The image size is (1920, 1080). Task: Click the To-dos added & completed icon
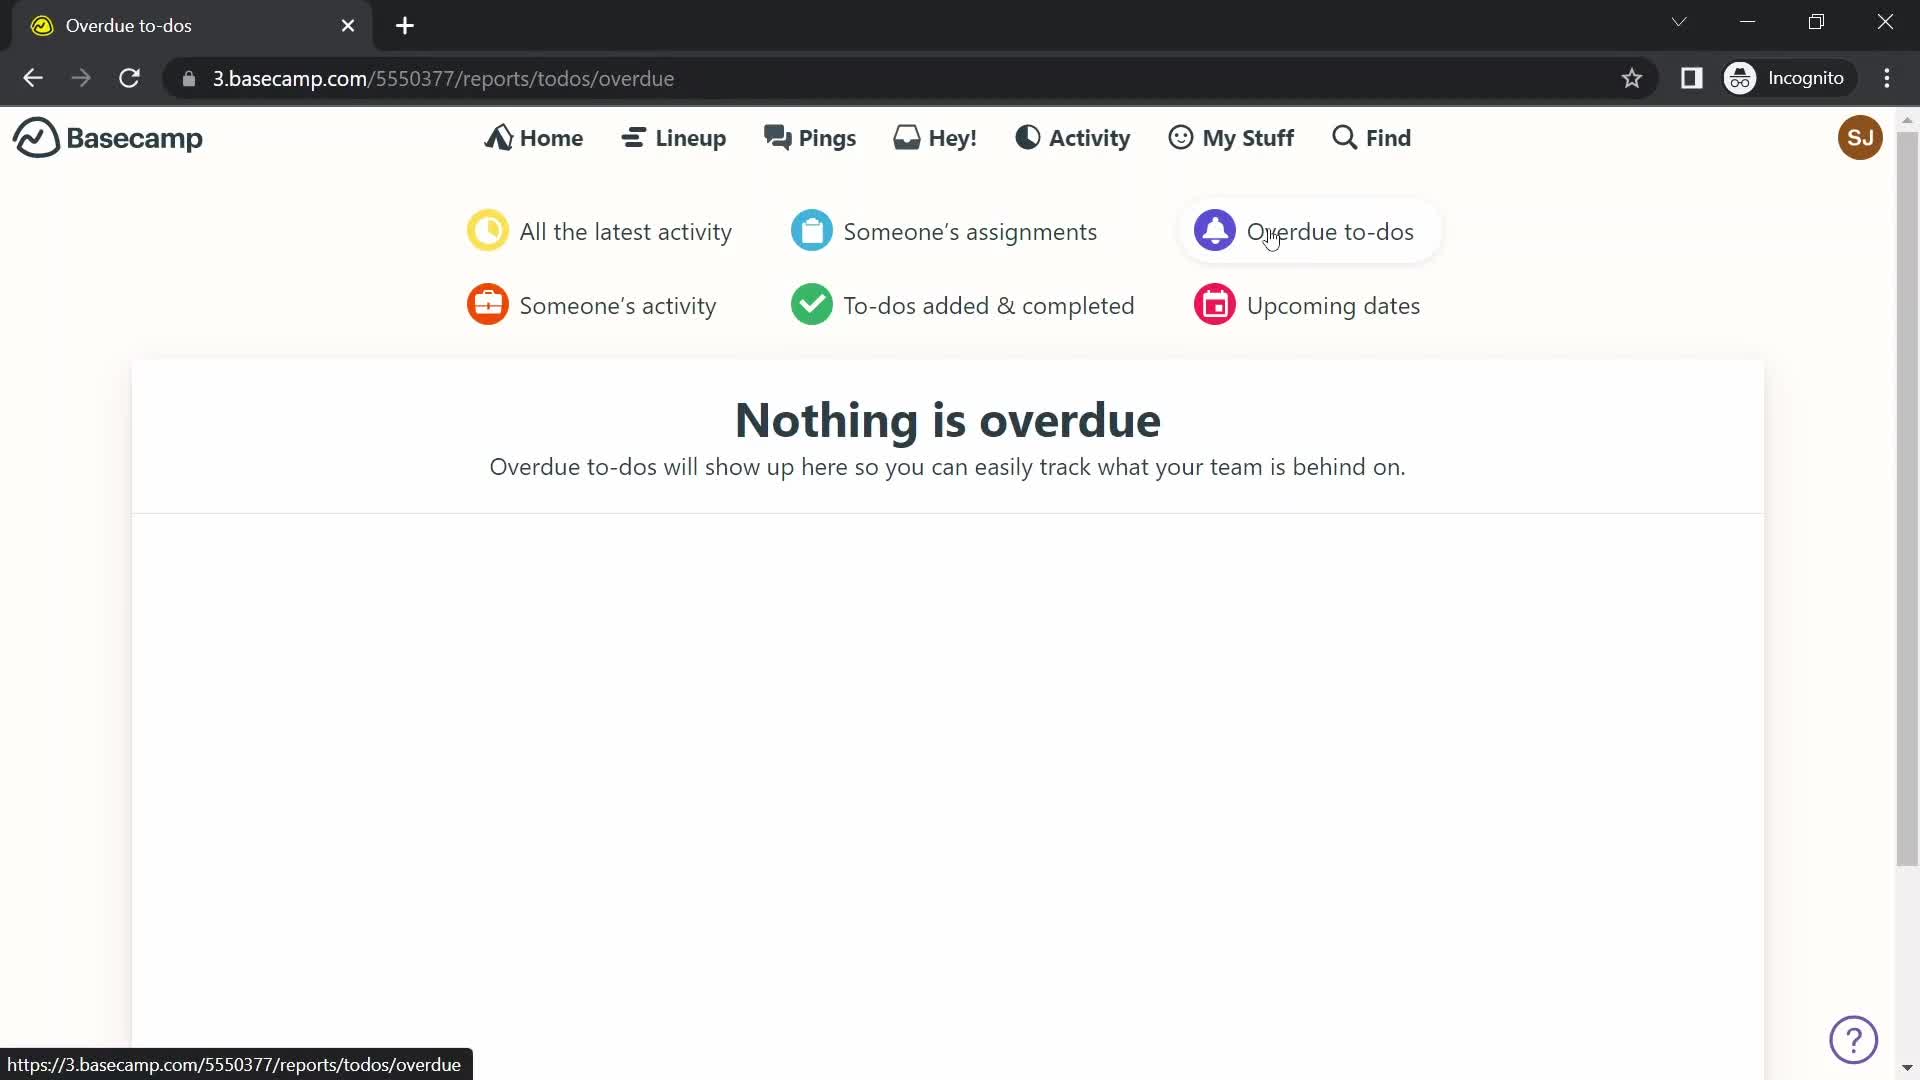pyautogui.click(x=810, y=305)
